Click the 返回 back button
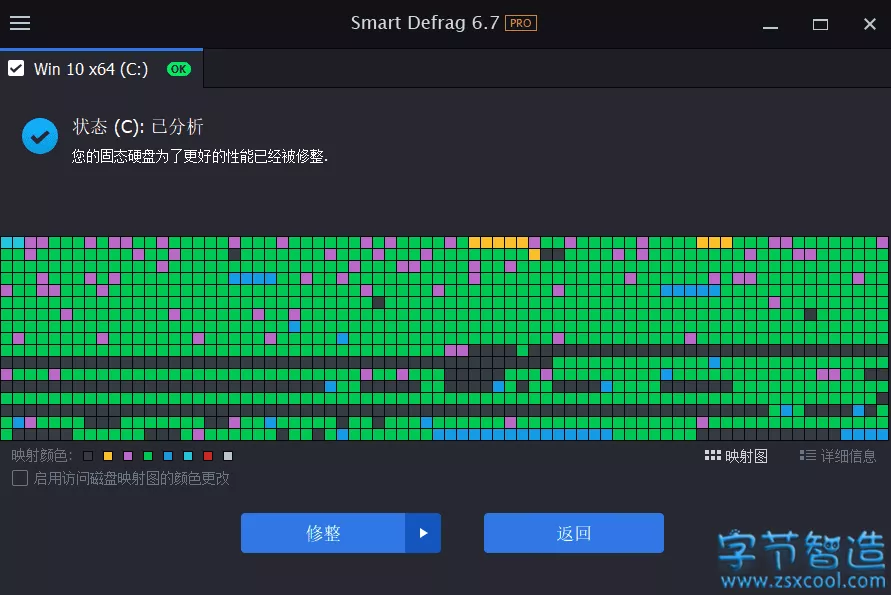 tap(573, 533)
